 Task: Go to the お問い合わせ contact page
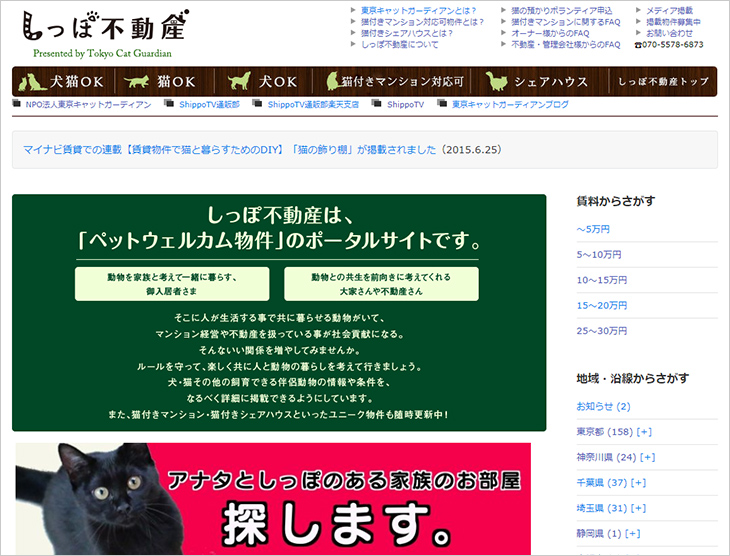pyautogui.click(x=669, y=33)
